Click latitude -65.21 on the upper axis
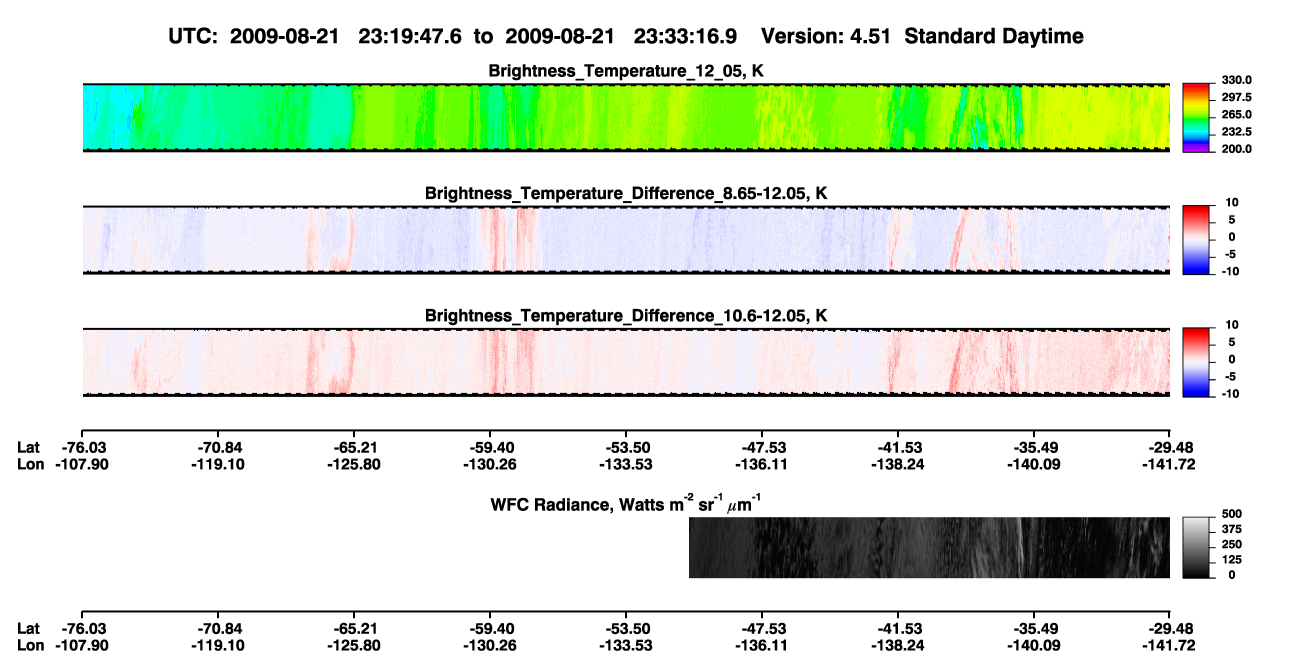The image size is (1300, 667). point(354,448)
